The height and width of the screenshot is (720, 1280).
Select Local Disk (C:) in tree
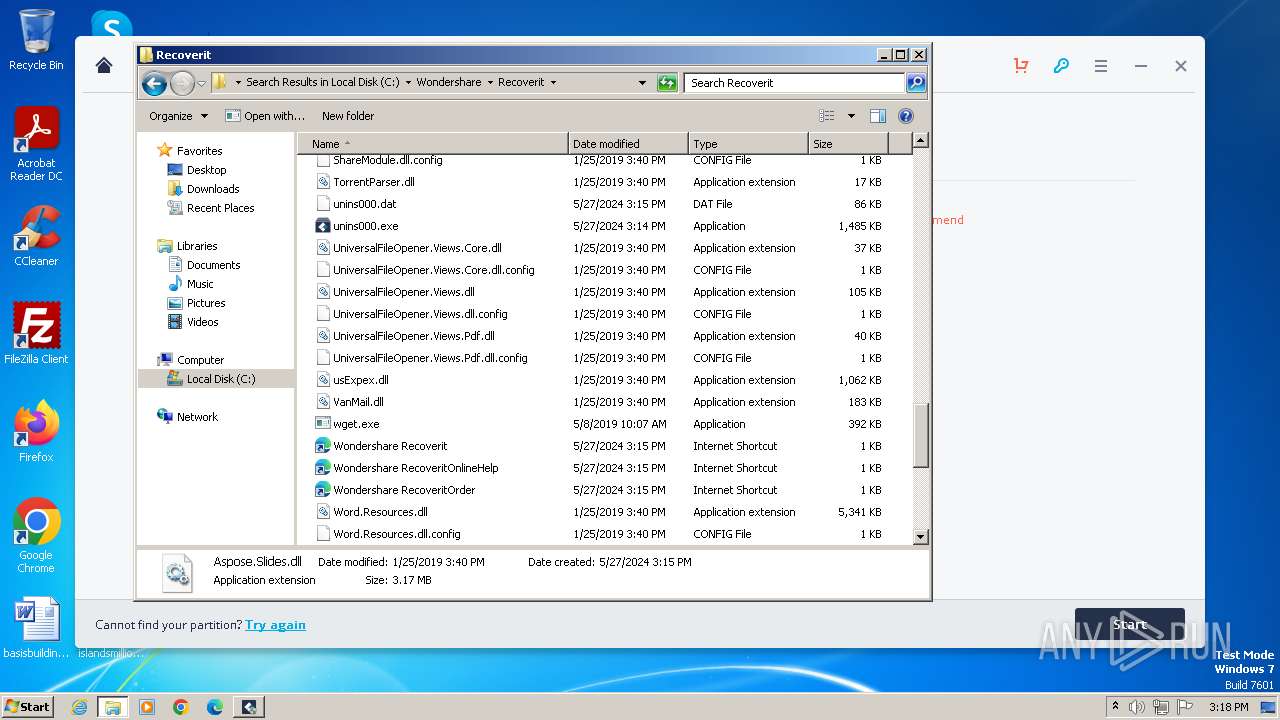[x=221, y=379]
